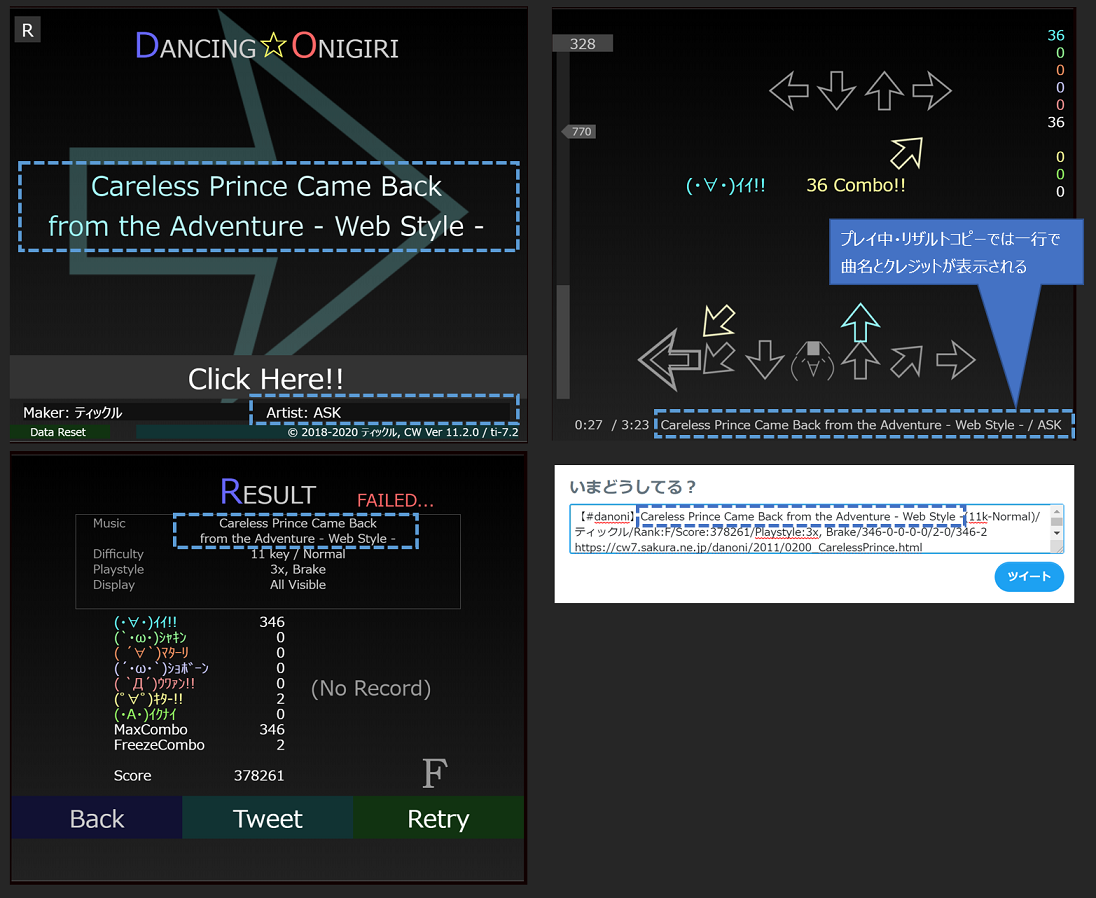Click the '36 Combo!!' text

point(856,185)
